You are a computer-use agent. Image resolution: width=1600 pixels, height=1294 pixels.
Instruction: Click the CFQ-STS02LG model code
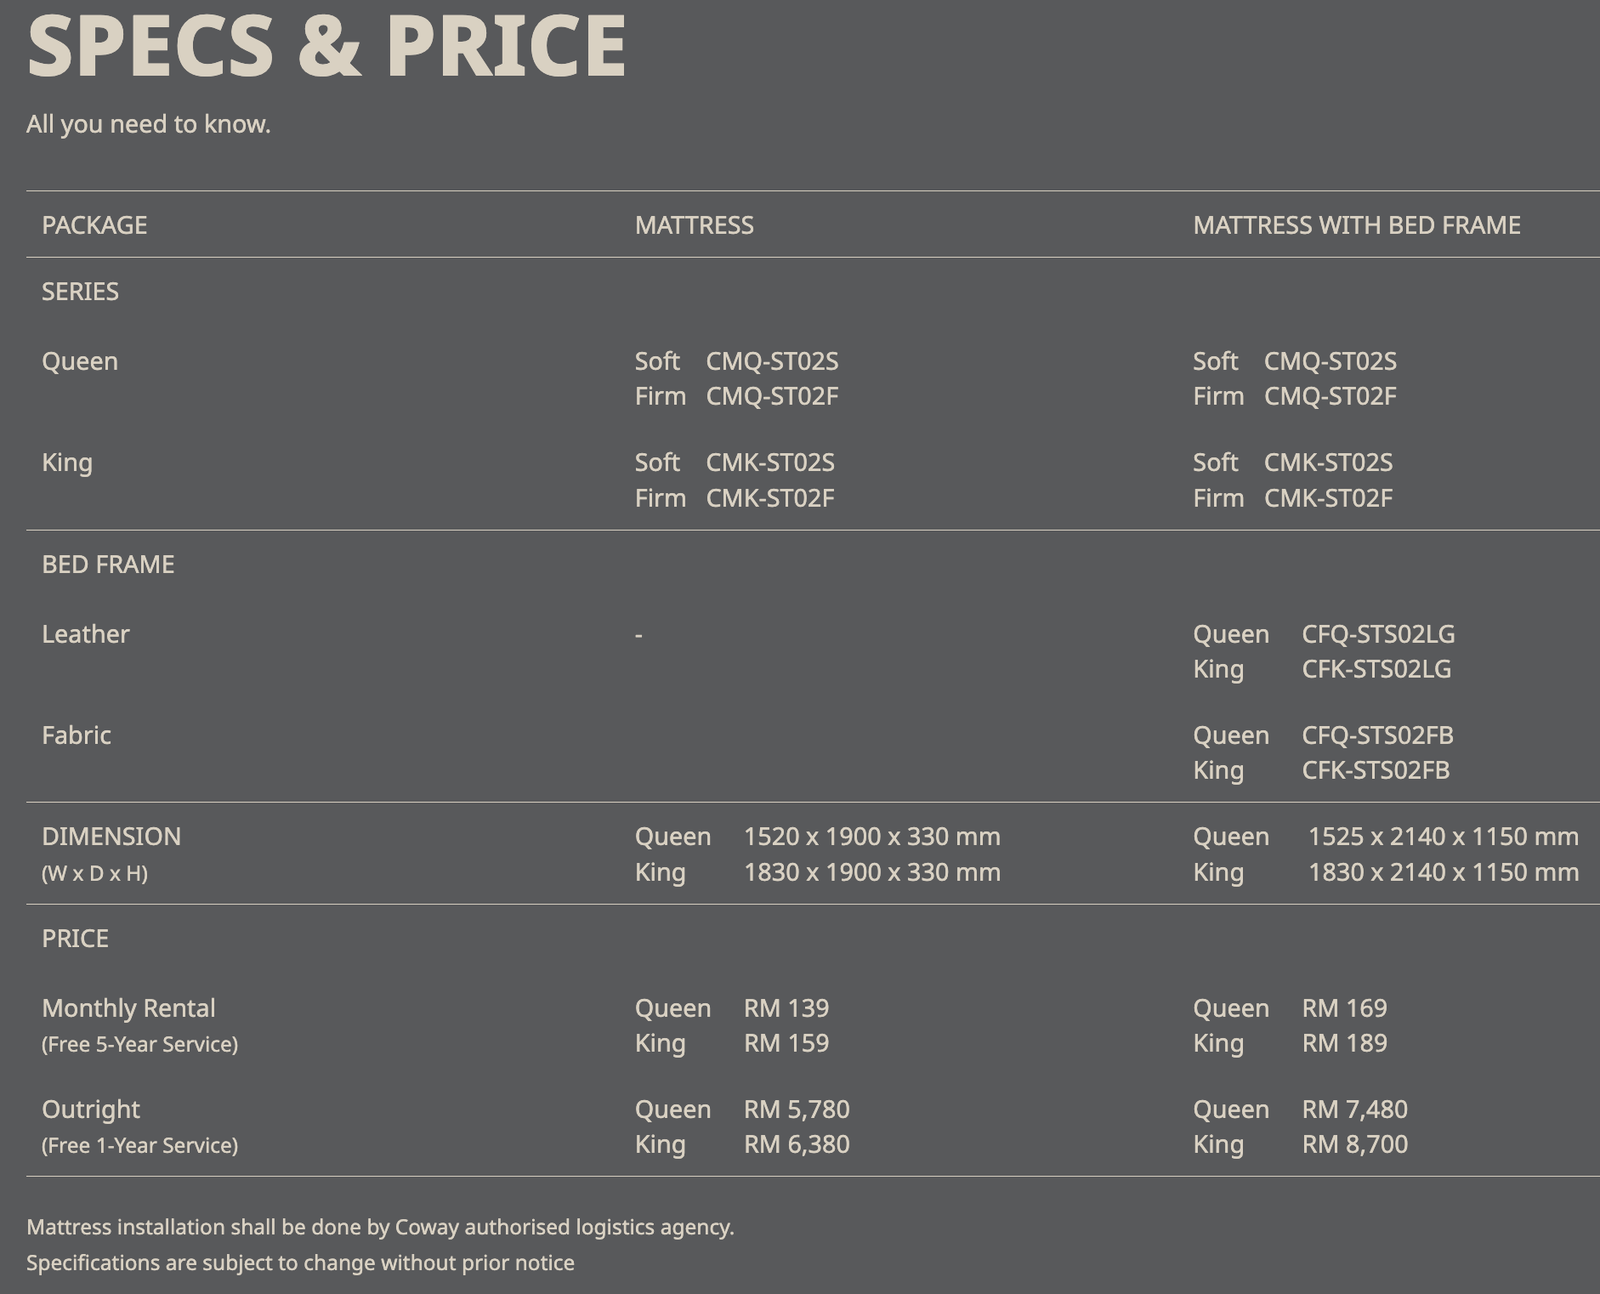(1378, 634)
